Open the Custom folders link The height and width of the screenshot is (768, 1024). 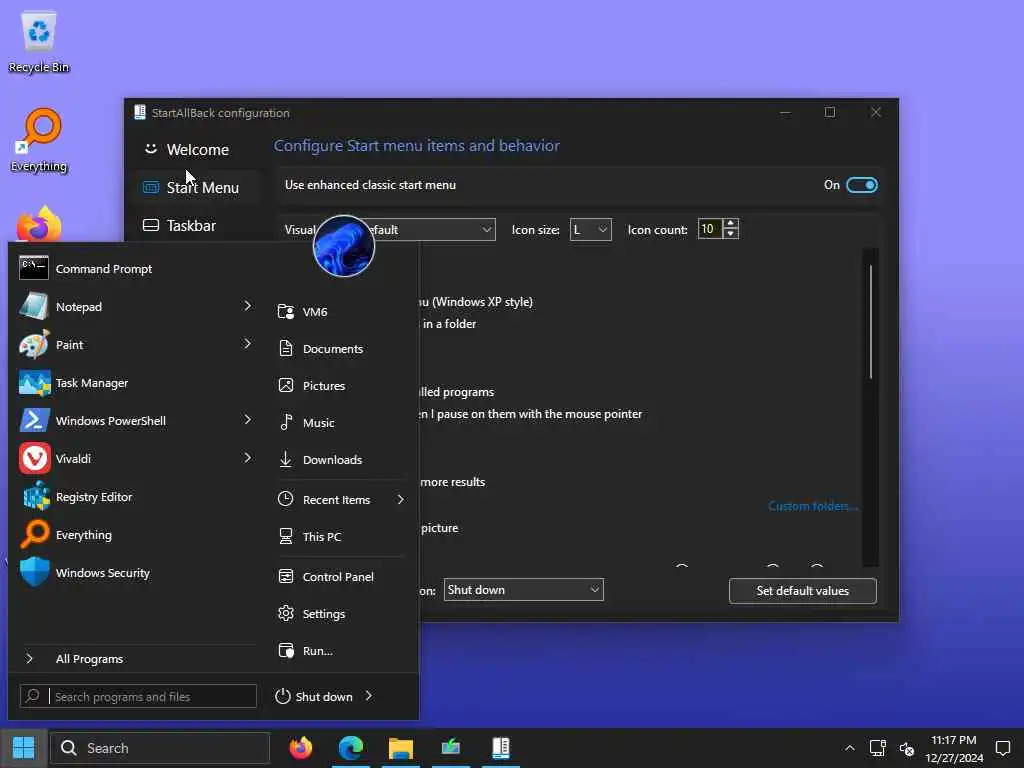point(812,506)
